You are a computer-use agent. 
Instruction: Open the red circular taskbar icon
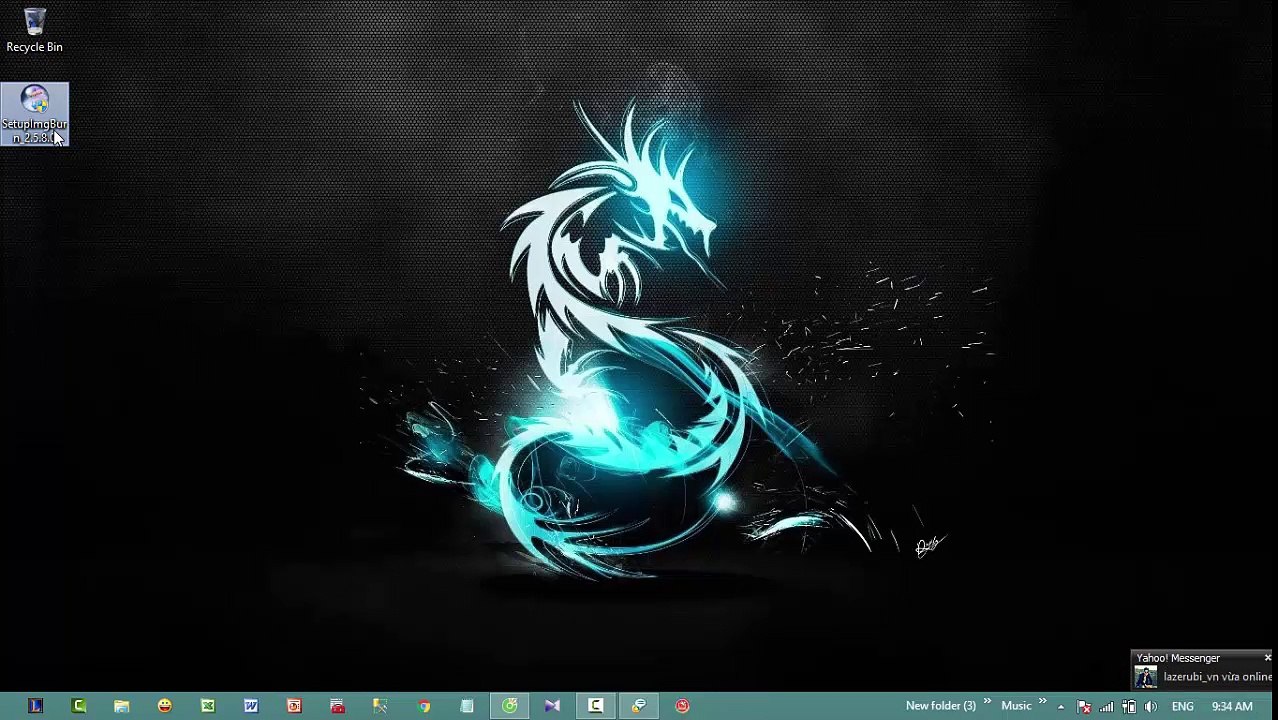(682, 706)
